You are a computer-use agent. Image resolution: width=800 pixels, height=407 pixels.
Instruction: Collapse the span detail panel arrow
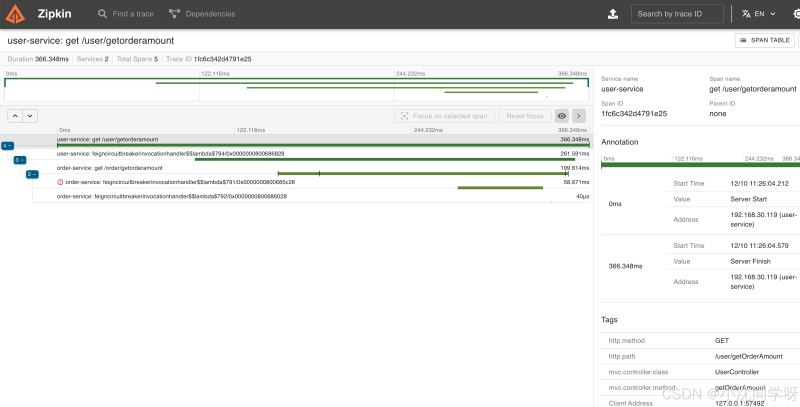pyautogui.click(x=579, y=116)
